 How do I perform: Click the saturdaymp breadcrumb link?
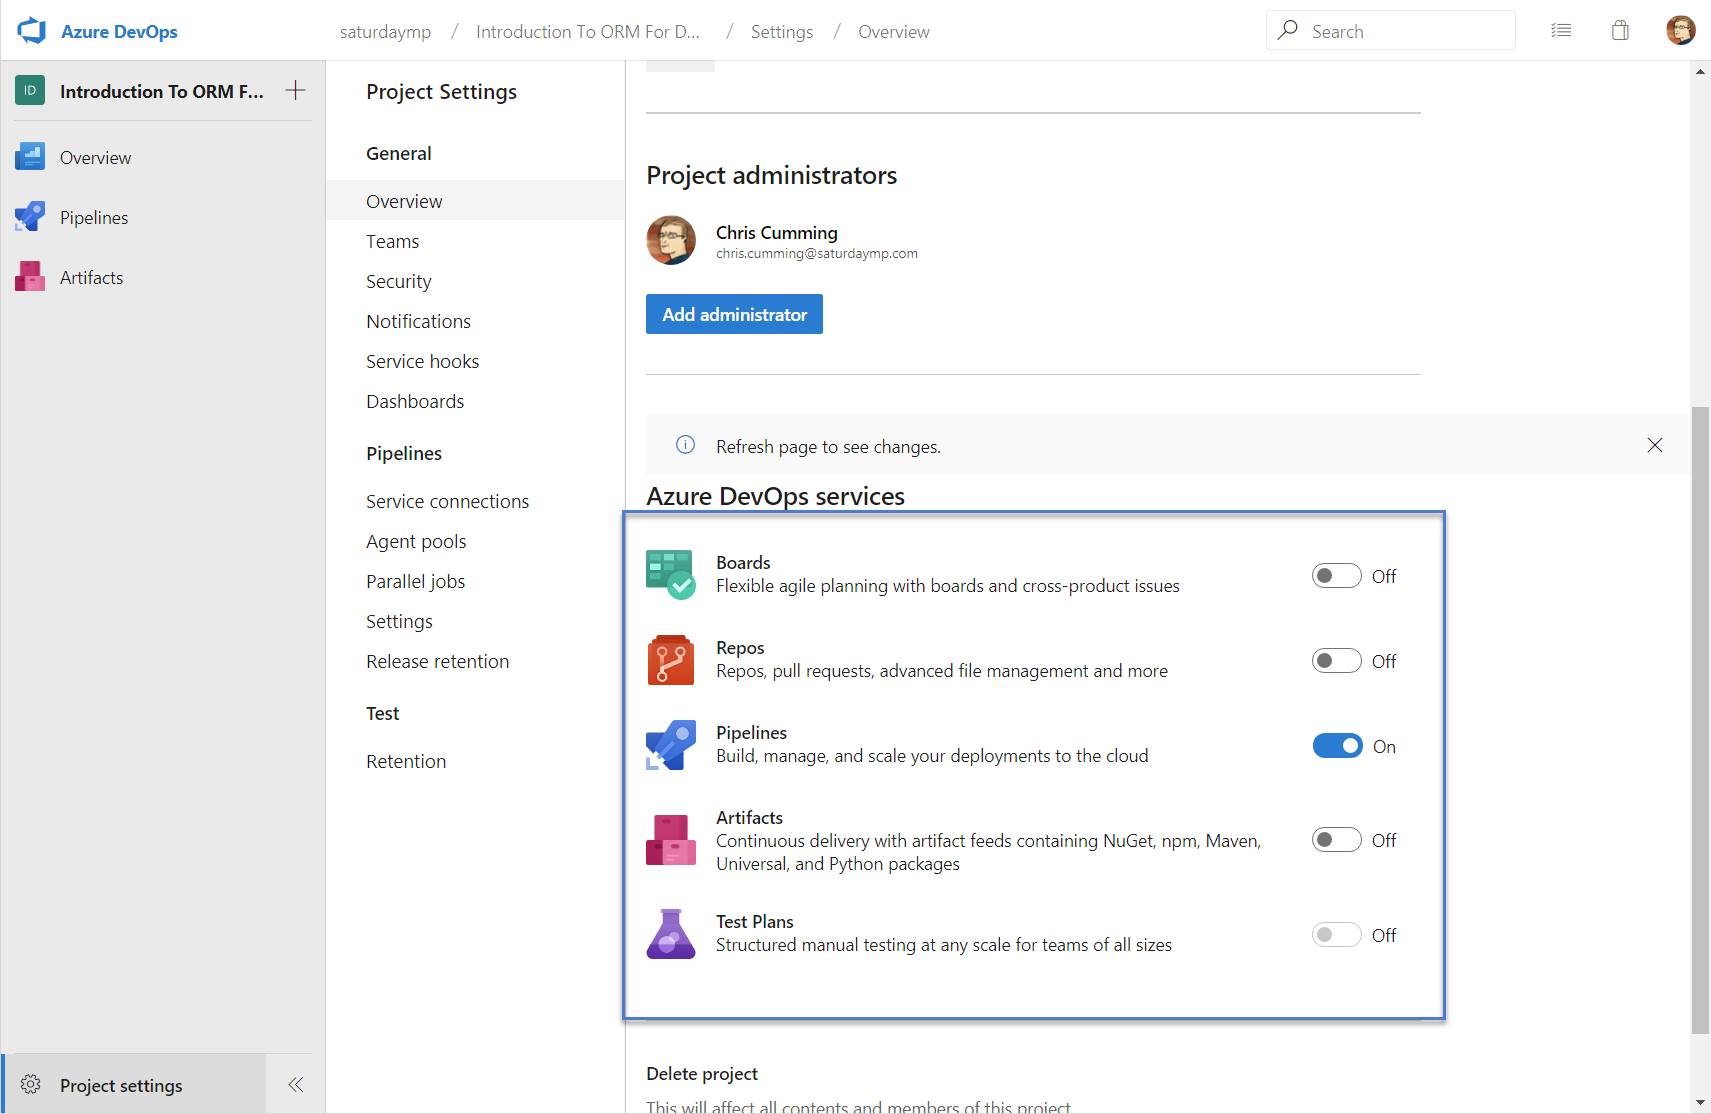pos(385,32)
